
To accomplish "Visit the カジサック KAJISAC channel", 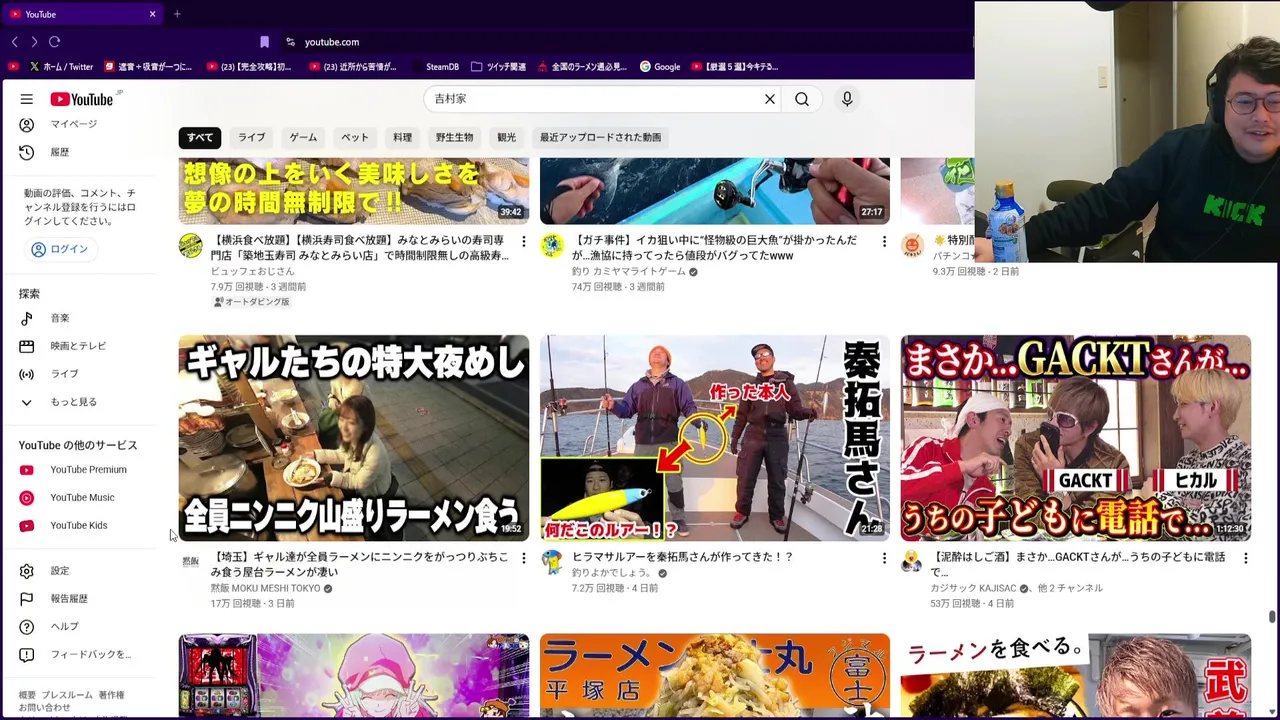I will 973,589.
